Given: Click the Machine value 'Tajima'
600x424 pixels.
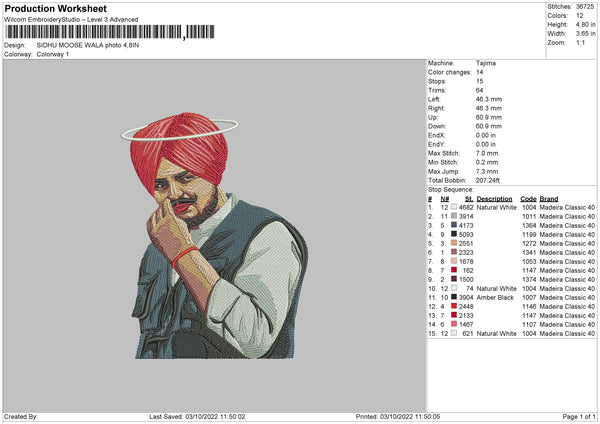Looking at the screenshot, I should pos(486,63).
